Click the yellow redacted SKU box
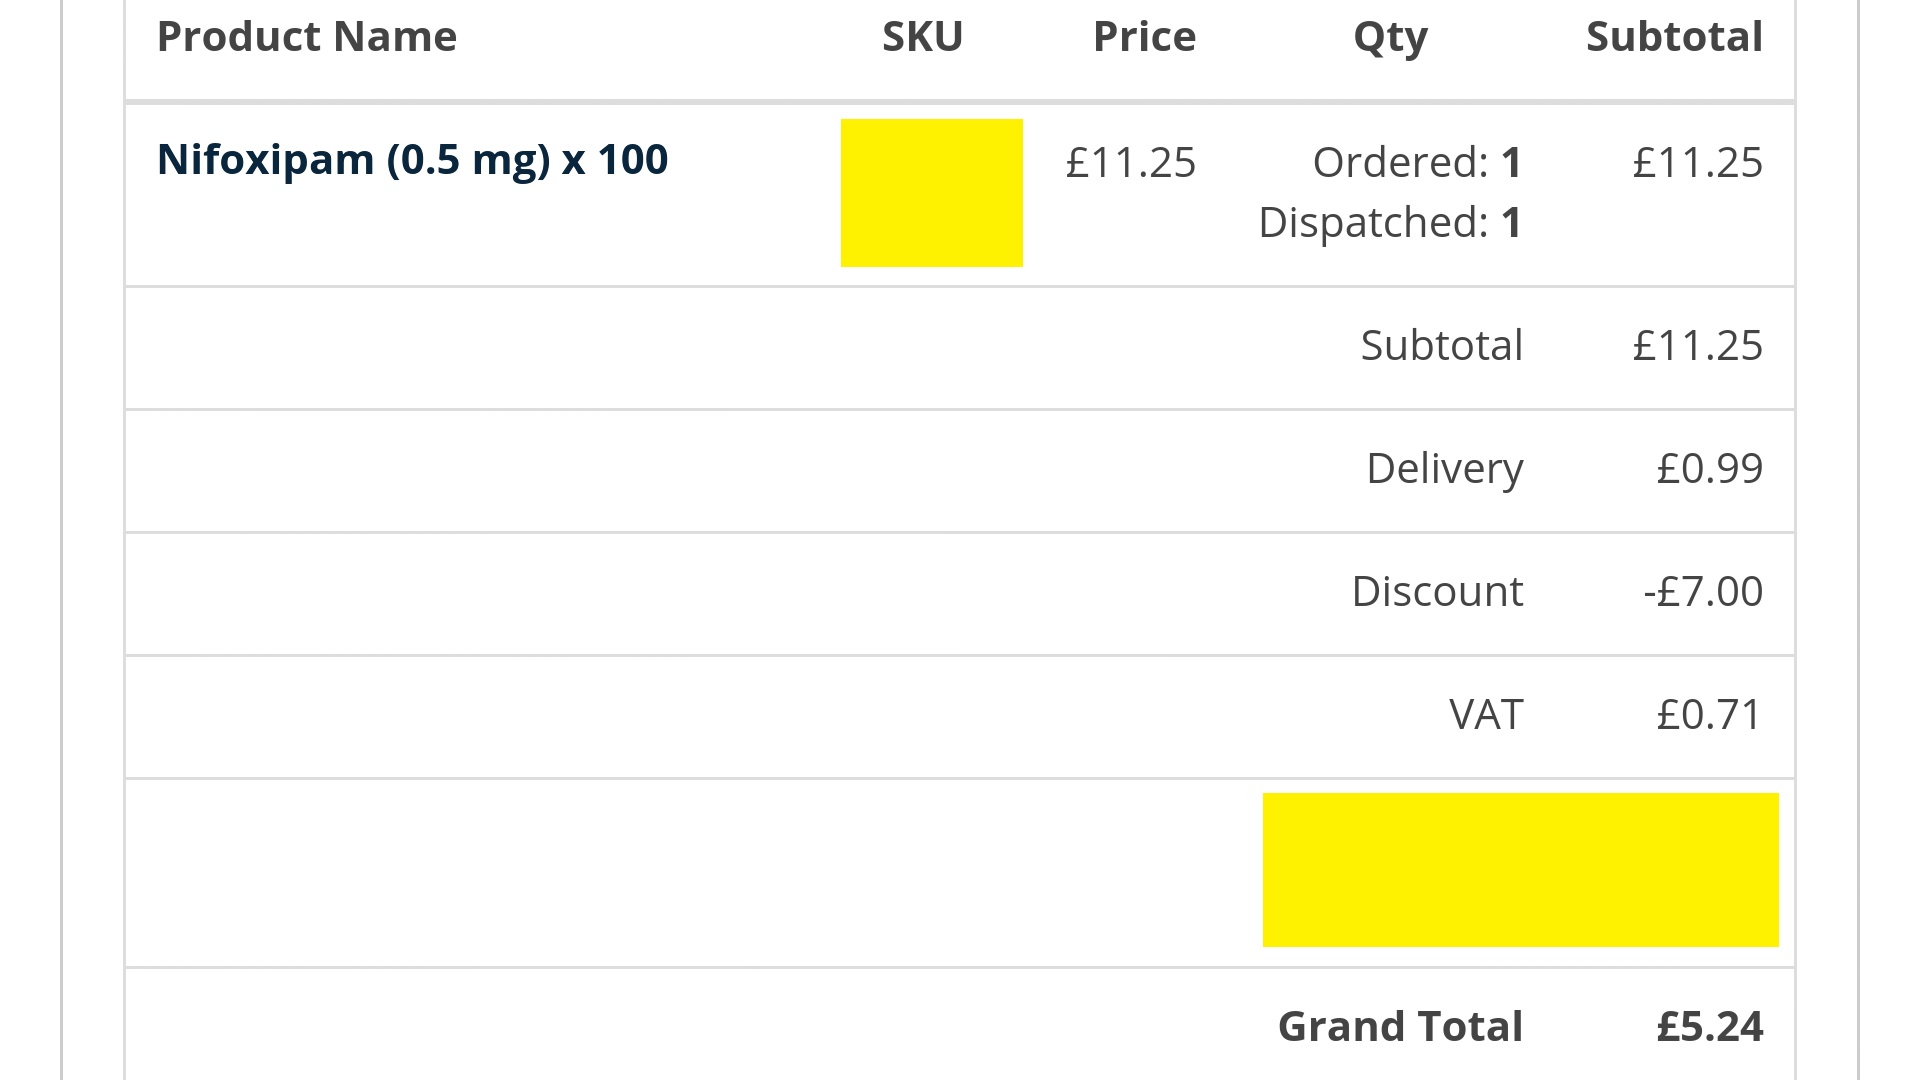The image size is (1920, 1080). pyautogui.click(x=931, y=193)
